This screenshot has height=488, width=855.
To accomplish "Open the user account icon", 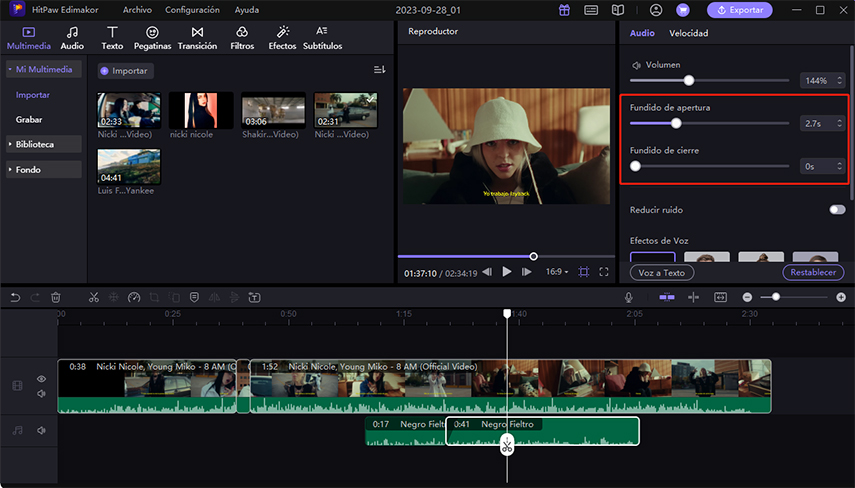I will coord(656,10).
